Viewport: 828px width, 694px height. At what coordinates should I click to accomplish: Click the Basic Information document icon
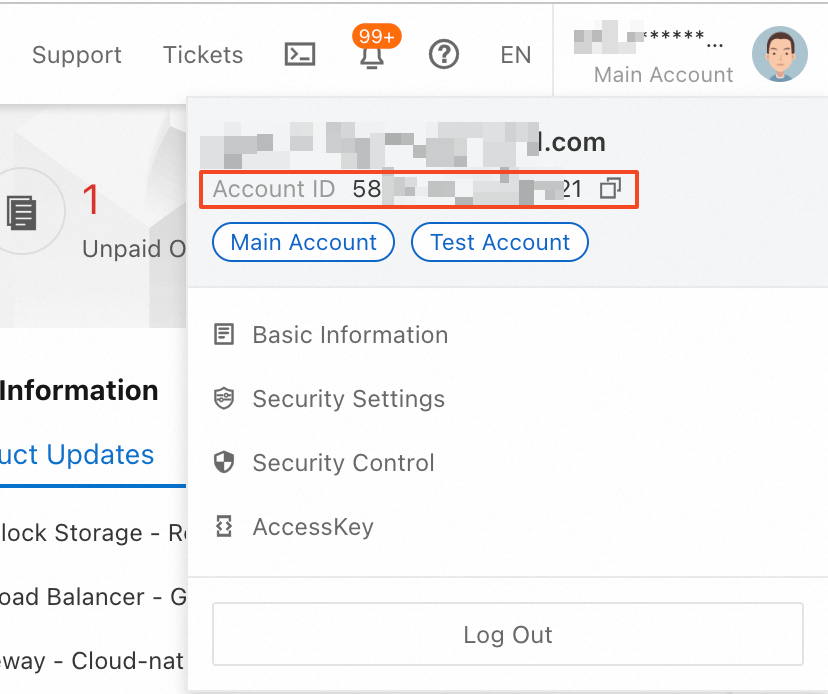tap(224, 335)
